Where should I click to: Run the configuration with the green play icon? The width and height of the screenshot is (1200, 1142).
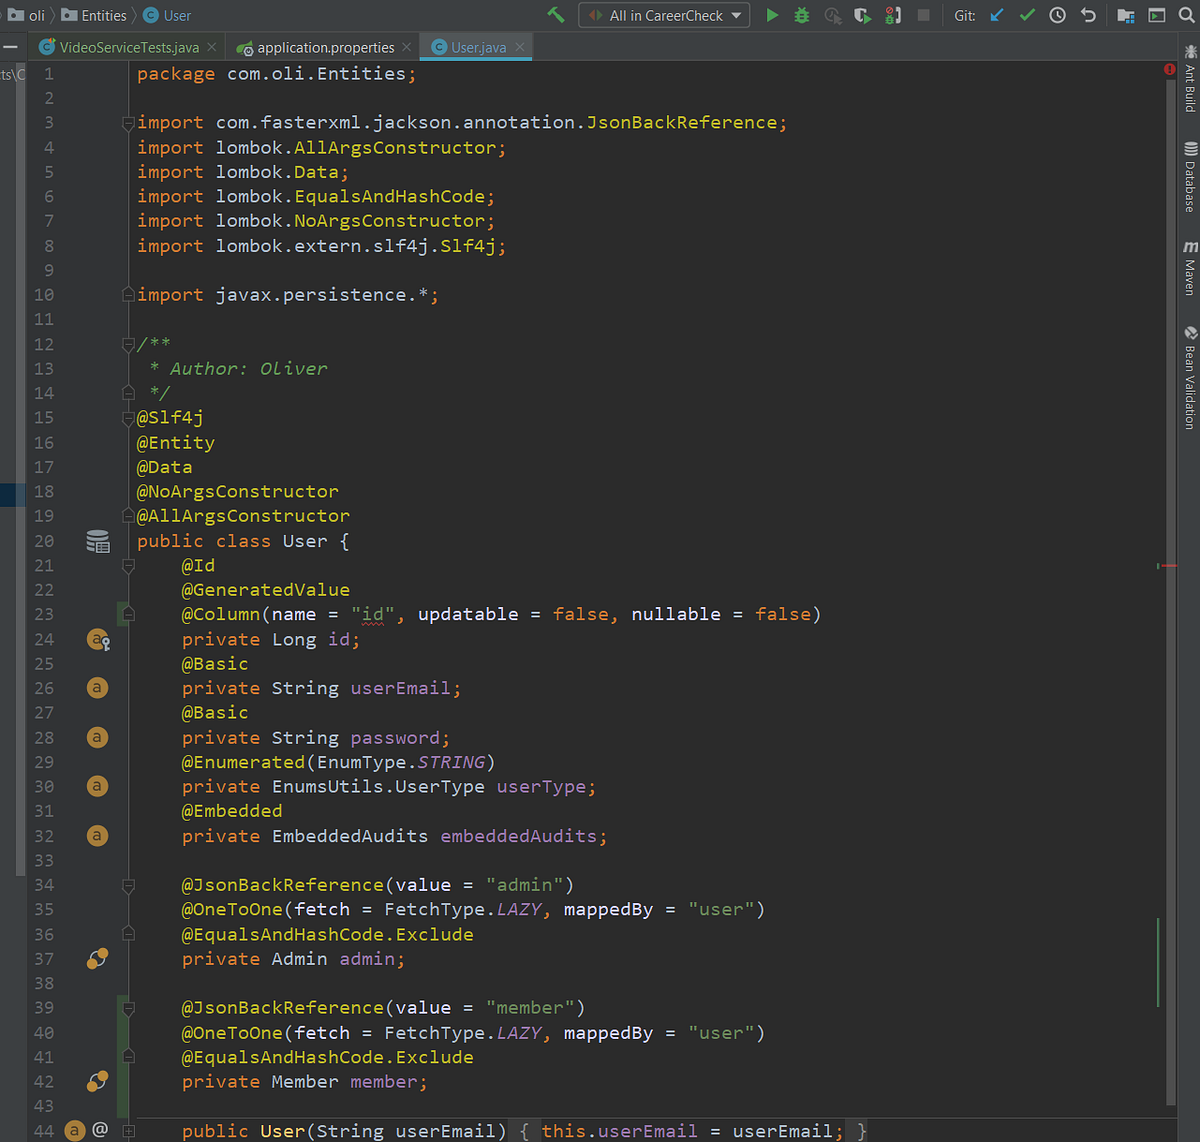tap(772, 15)
